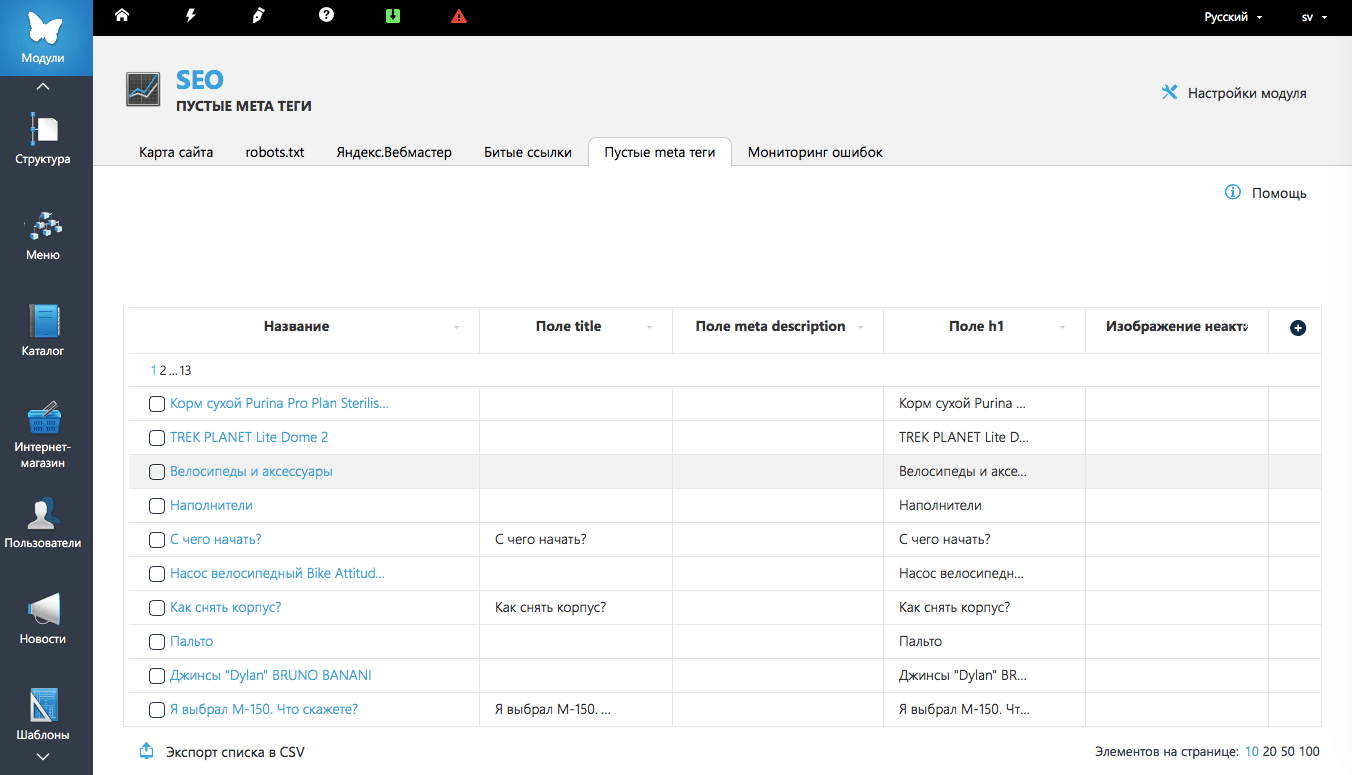Open the Поле title column dropdown arrow
This screenshot has width=1352, height=775.
[x=650, y=328]
